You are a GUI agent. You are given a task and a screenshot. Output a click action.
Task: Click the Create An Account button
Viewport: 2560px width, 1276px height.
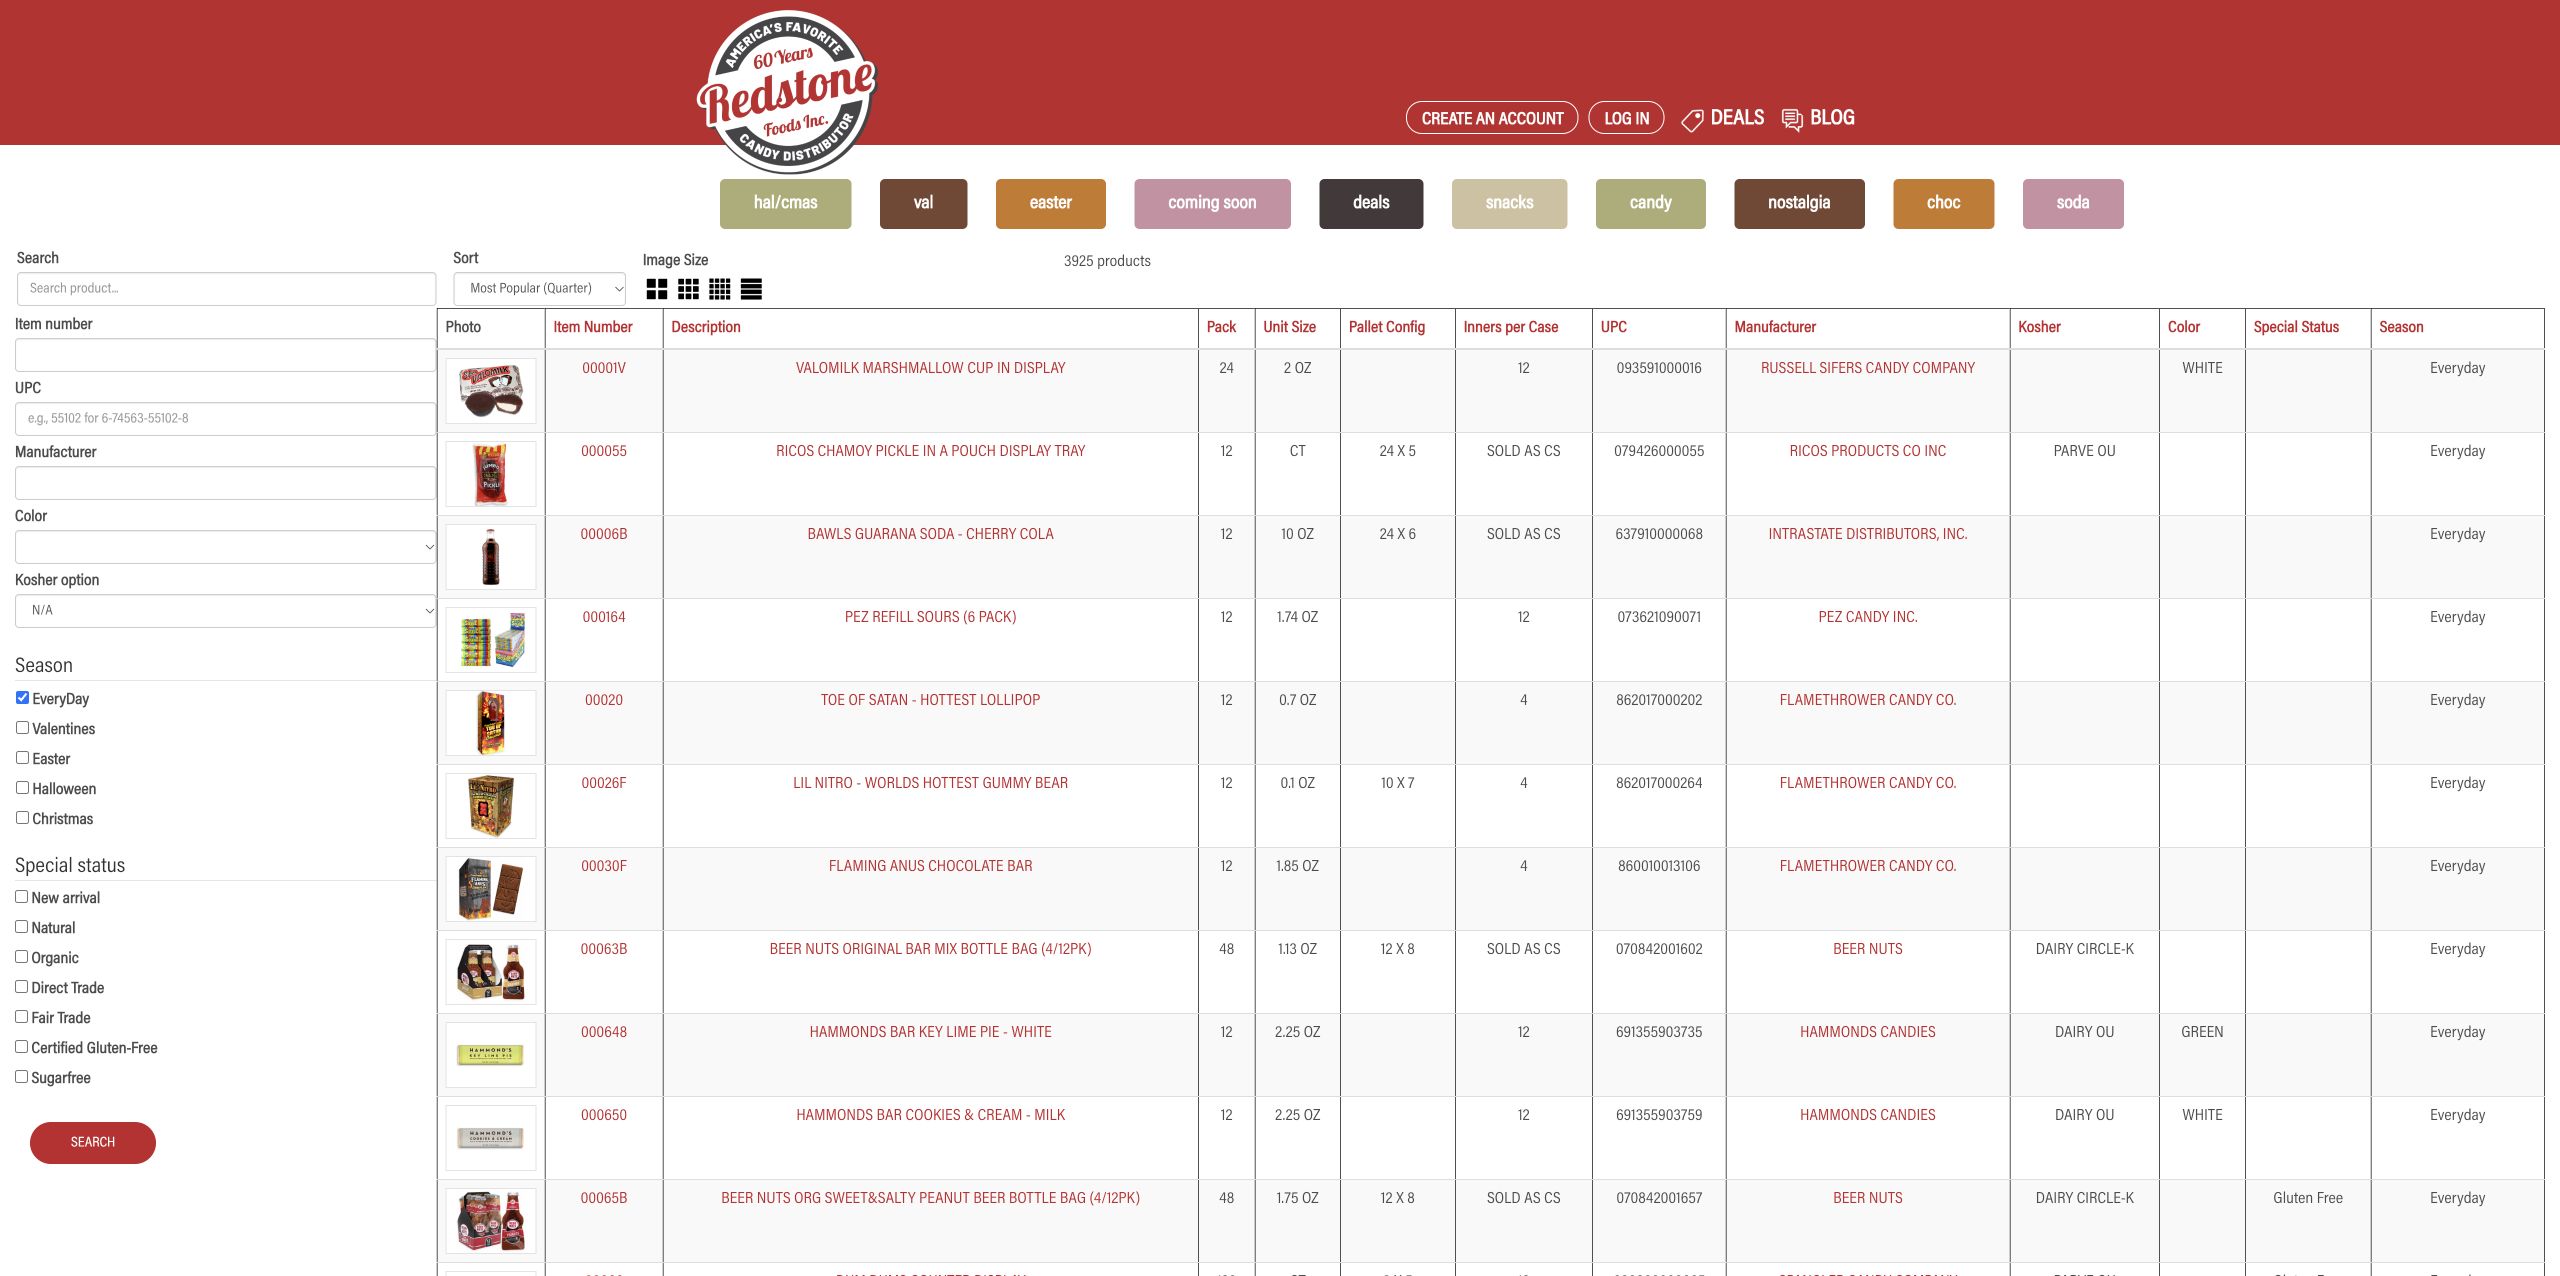(x=1492, y=118)
